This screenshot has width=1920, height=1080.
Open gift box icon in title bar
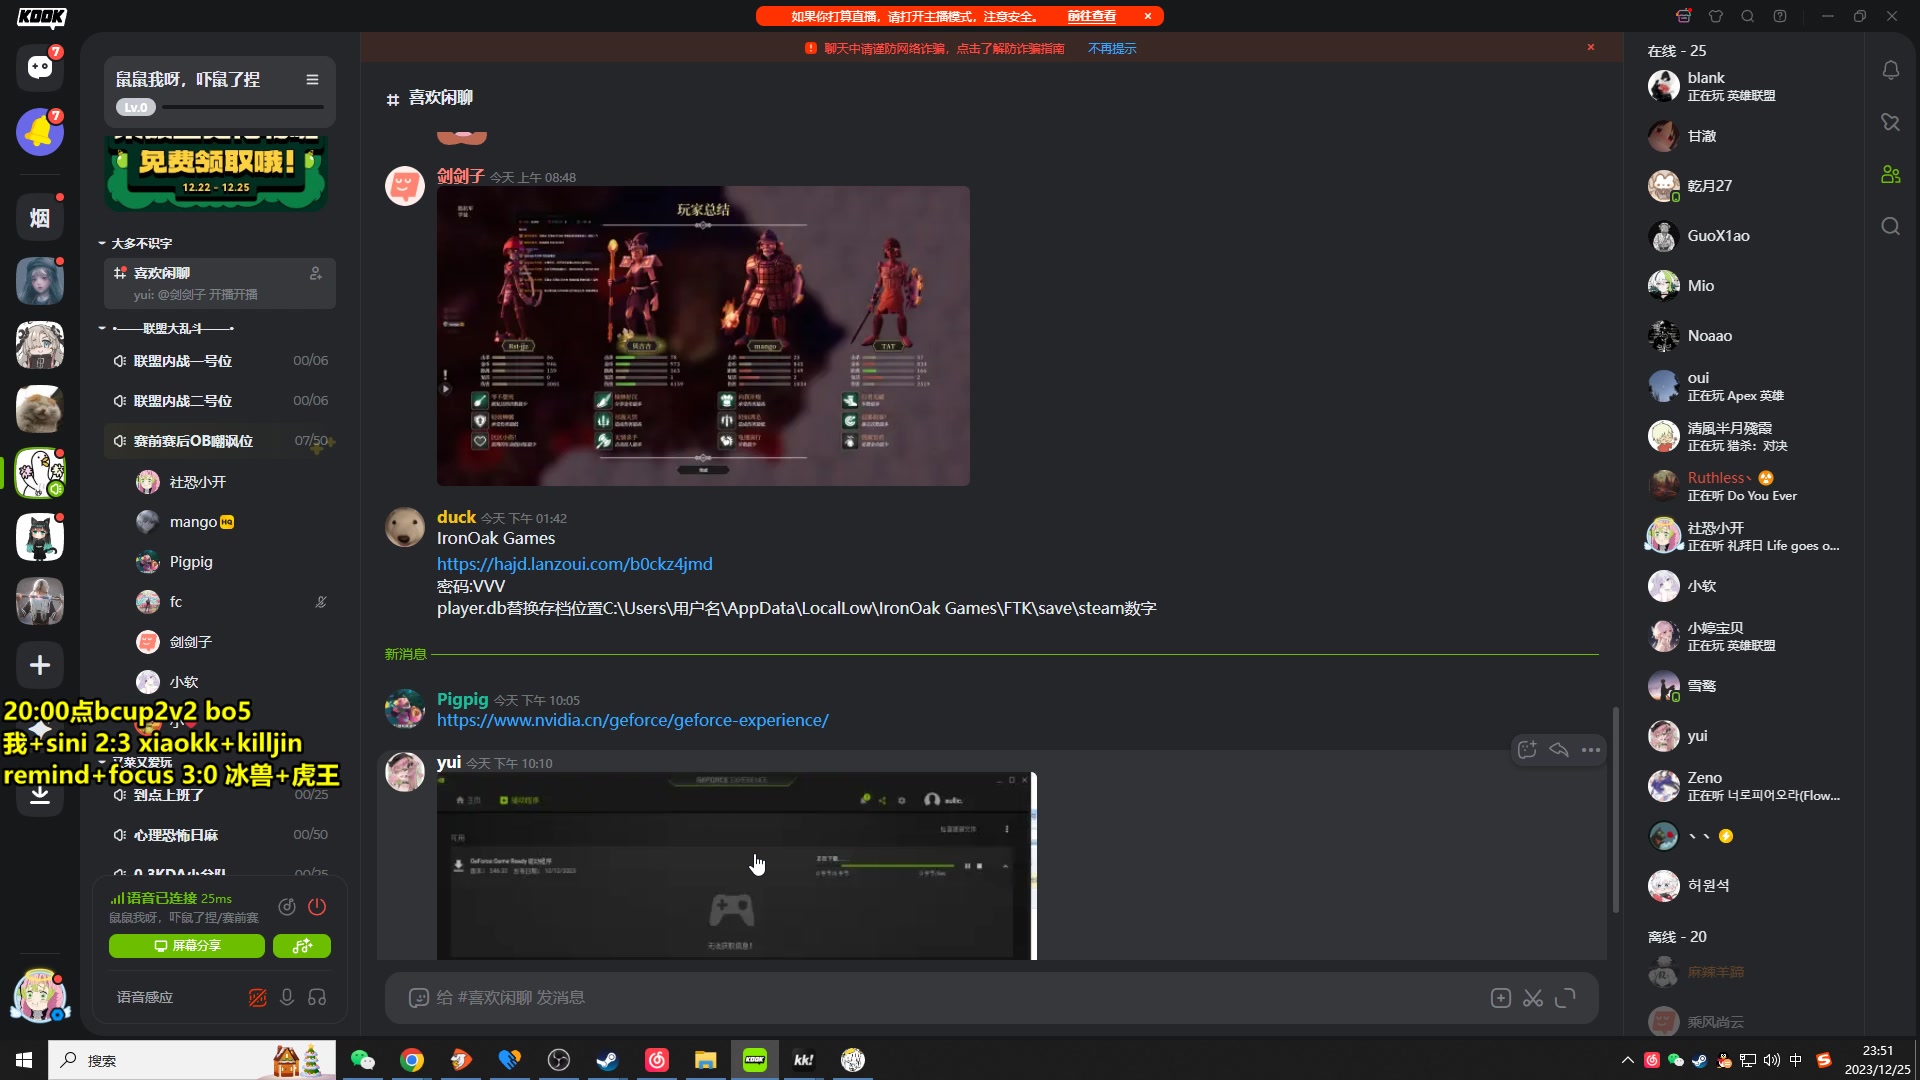[x=1684, y=16]
